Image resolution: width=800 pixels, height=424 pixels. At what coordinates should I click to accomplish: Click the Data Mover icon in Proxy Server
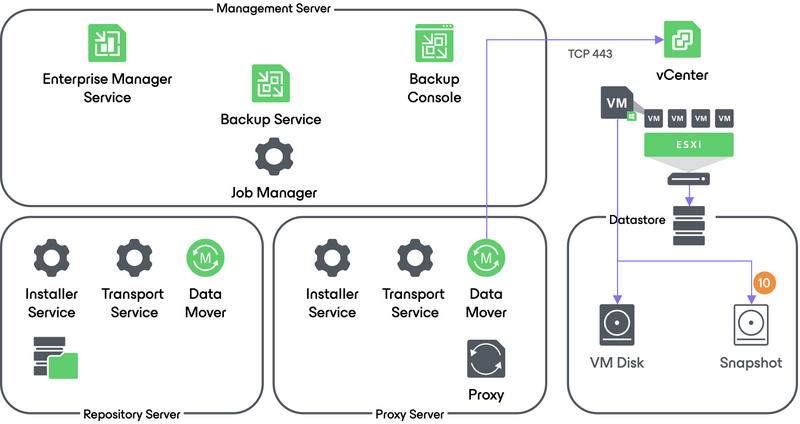click(486, 257)
